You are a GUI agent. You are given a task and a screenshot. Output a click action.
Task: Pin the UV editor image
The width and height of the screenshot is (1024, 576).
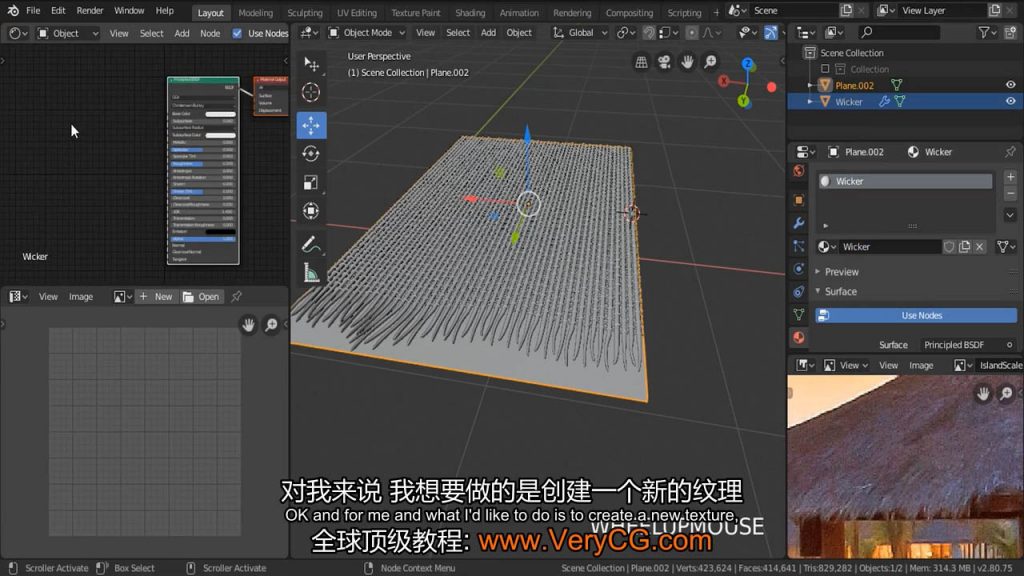(236, 296)
